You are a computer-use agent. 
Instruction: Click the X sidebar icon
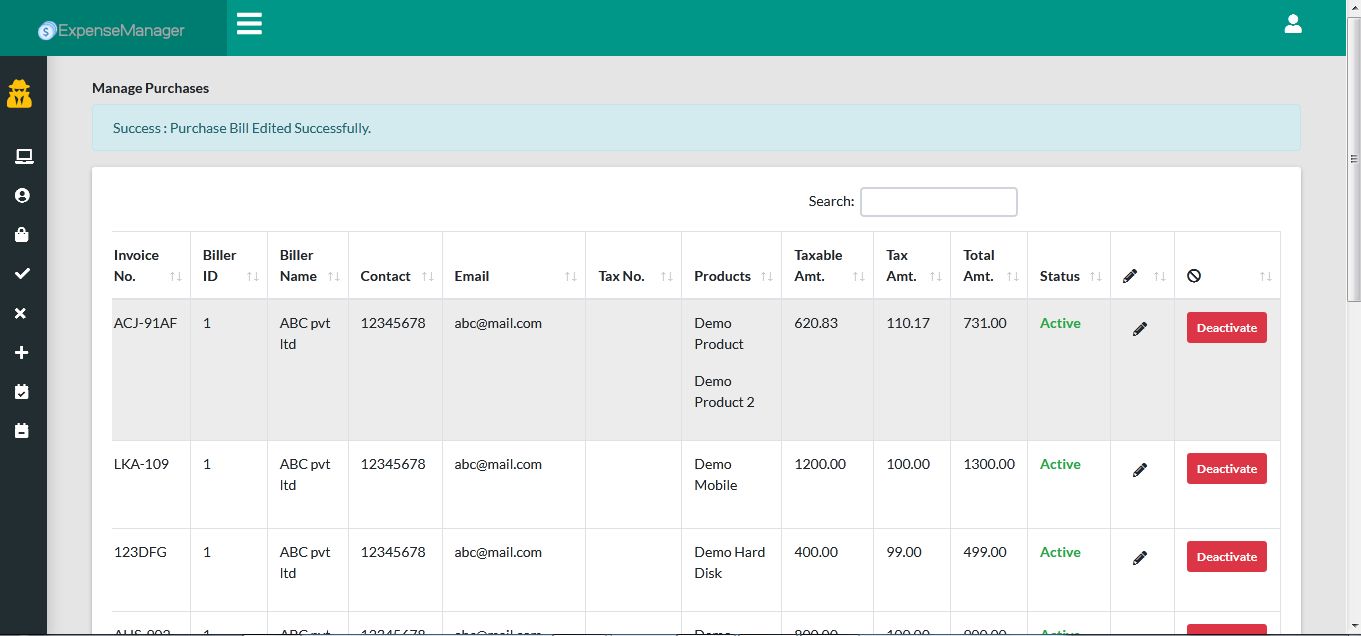[x=22, y=312]
